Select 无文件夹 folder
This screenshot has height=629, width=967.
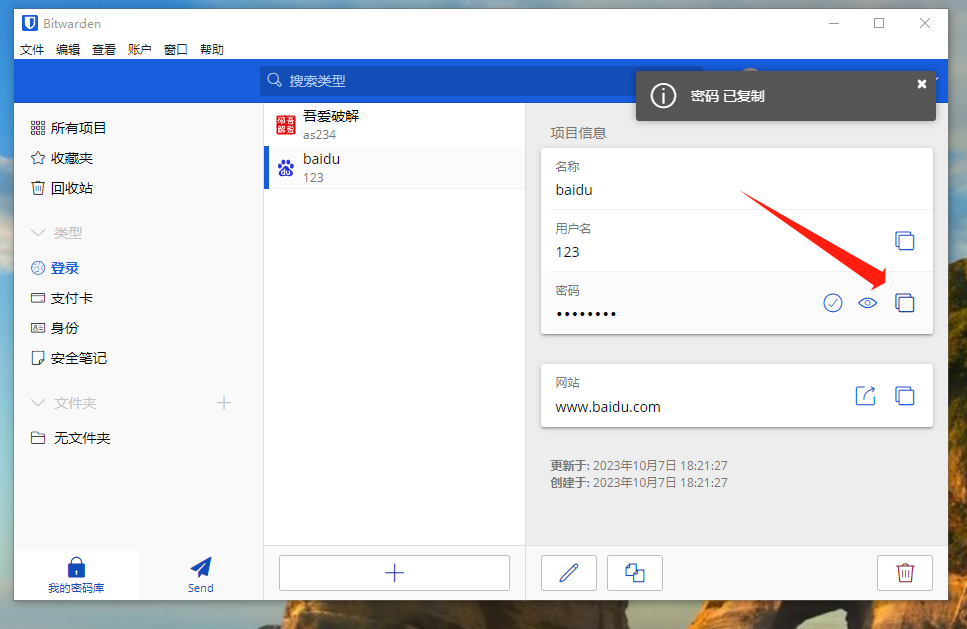point(70,438)
